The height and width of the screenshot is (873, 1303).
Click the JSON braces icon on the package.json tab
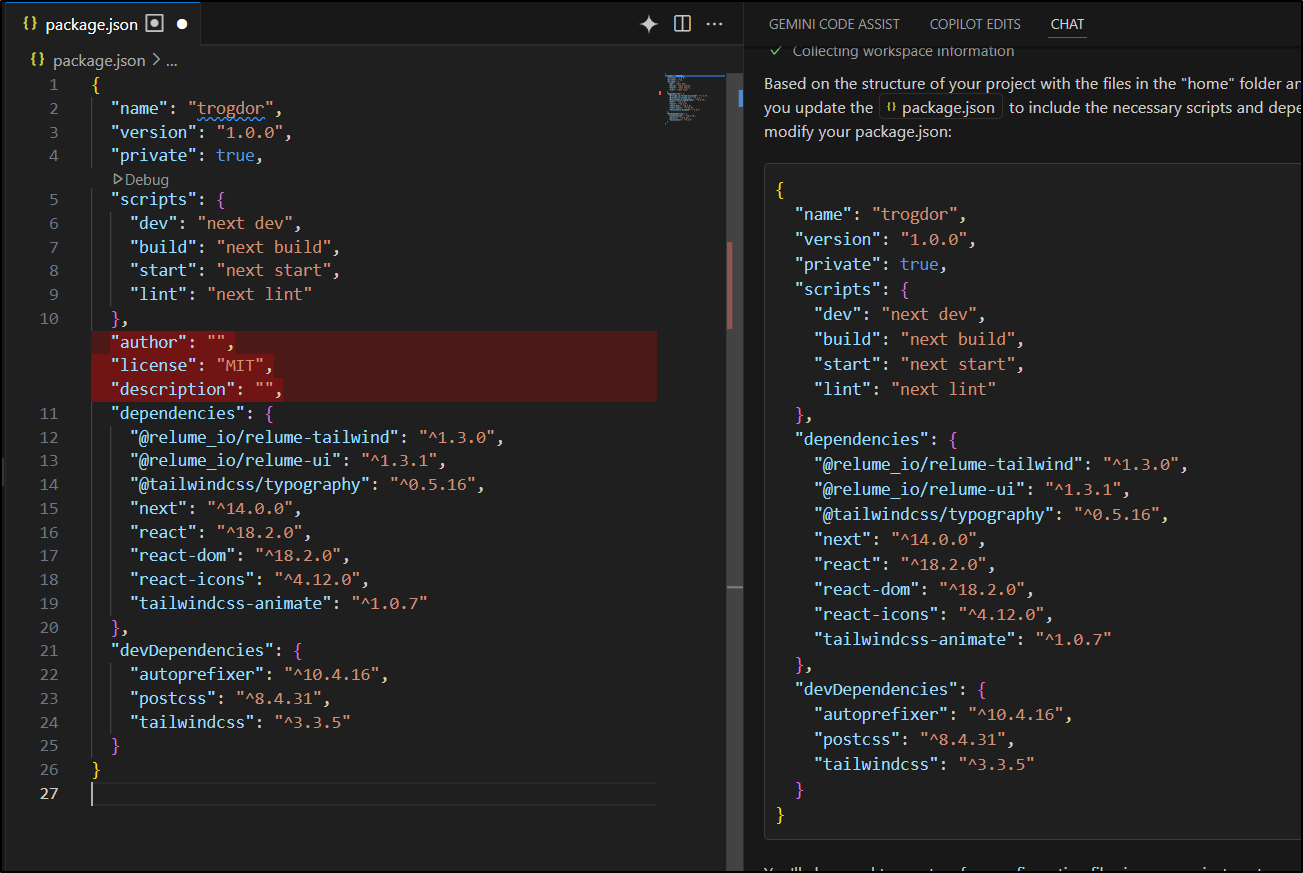pos(30,24)
